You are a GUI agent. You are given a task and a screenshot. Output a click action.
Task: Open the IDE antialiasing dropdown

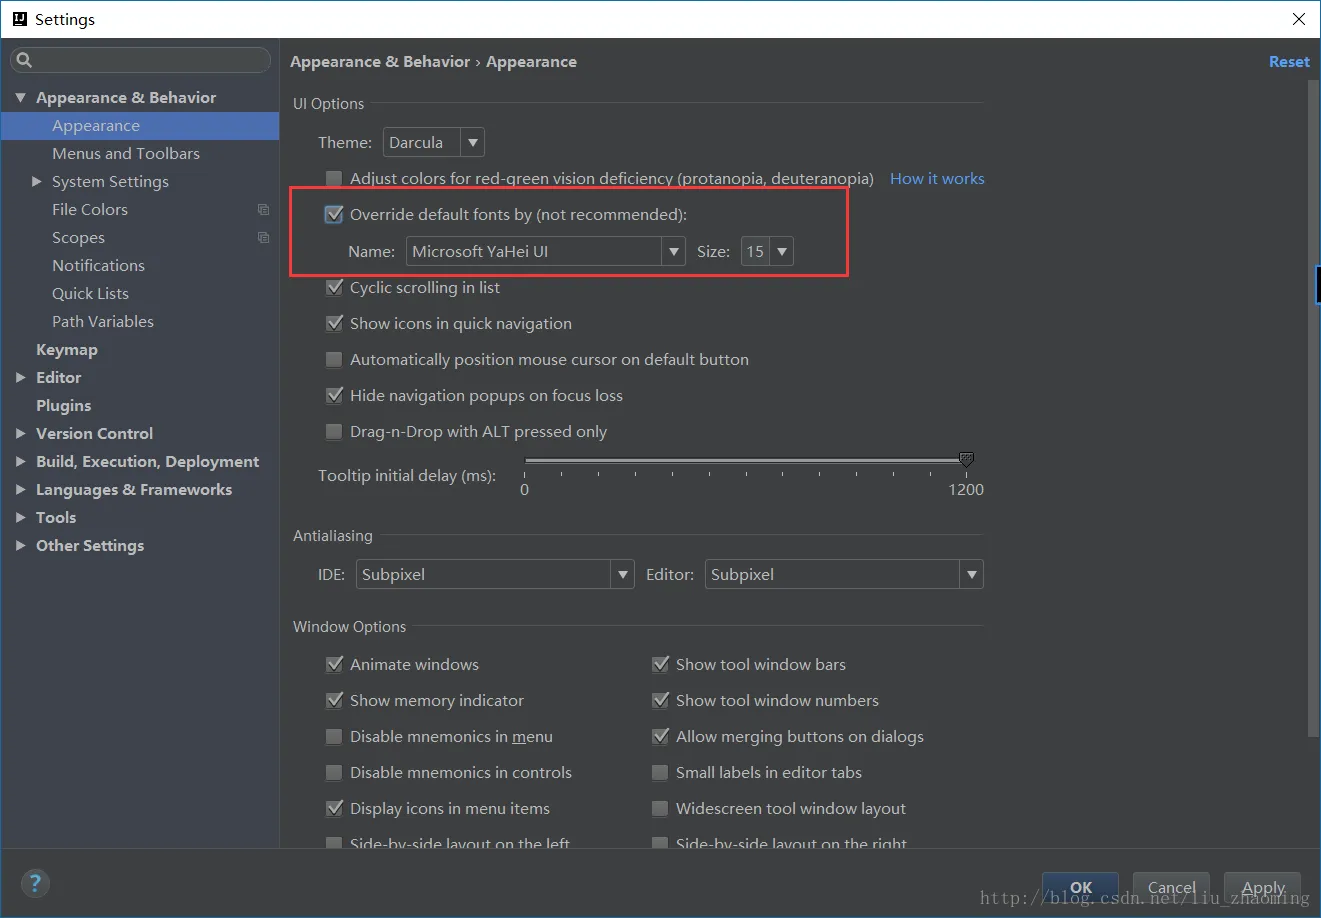[495, 575]
